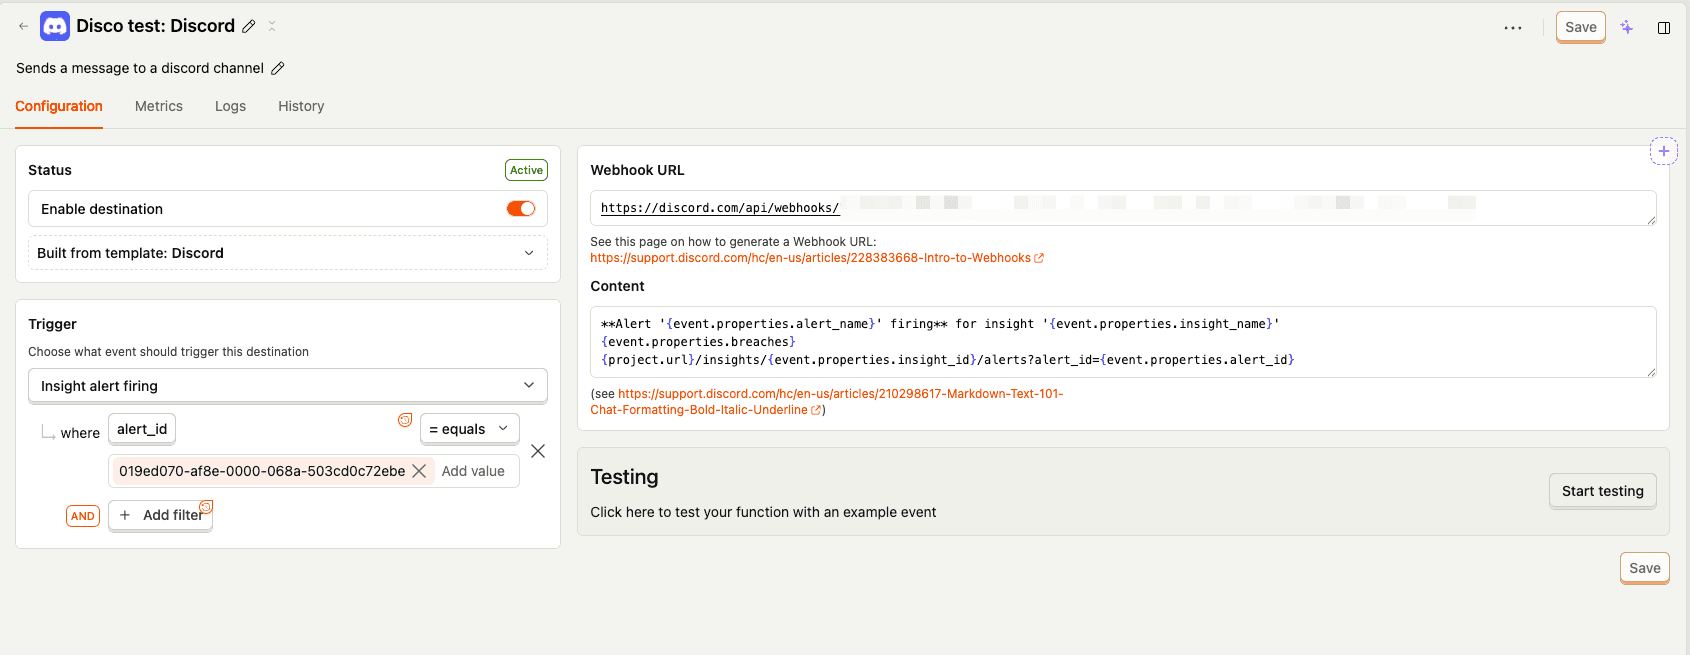Select the alert_id property selector
This screenshot has height=655, width=1690.
tap(142, 429)
